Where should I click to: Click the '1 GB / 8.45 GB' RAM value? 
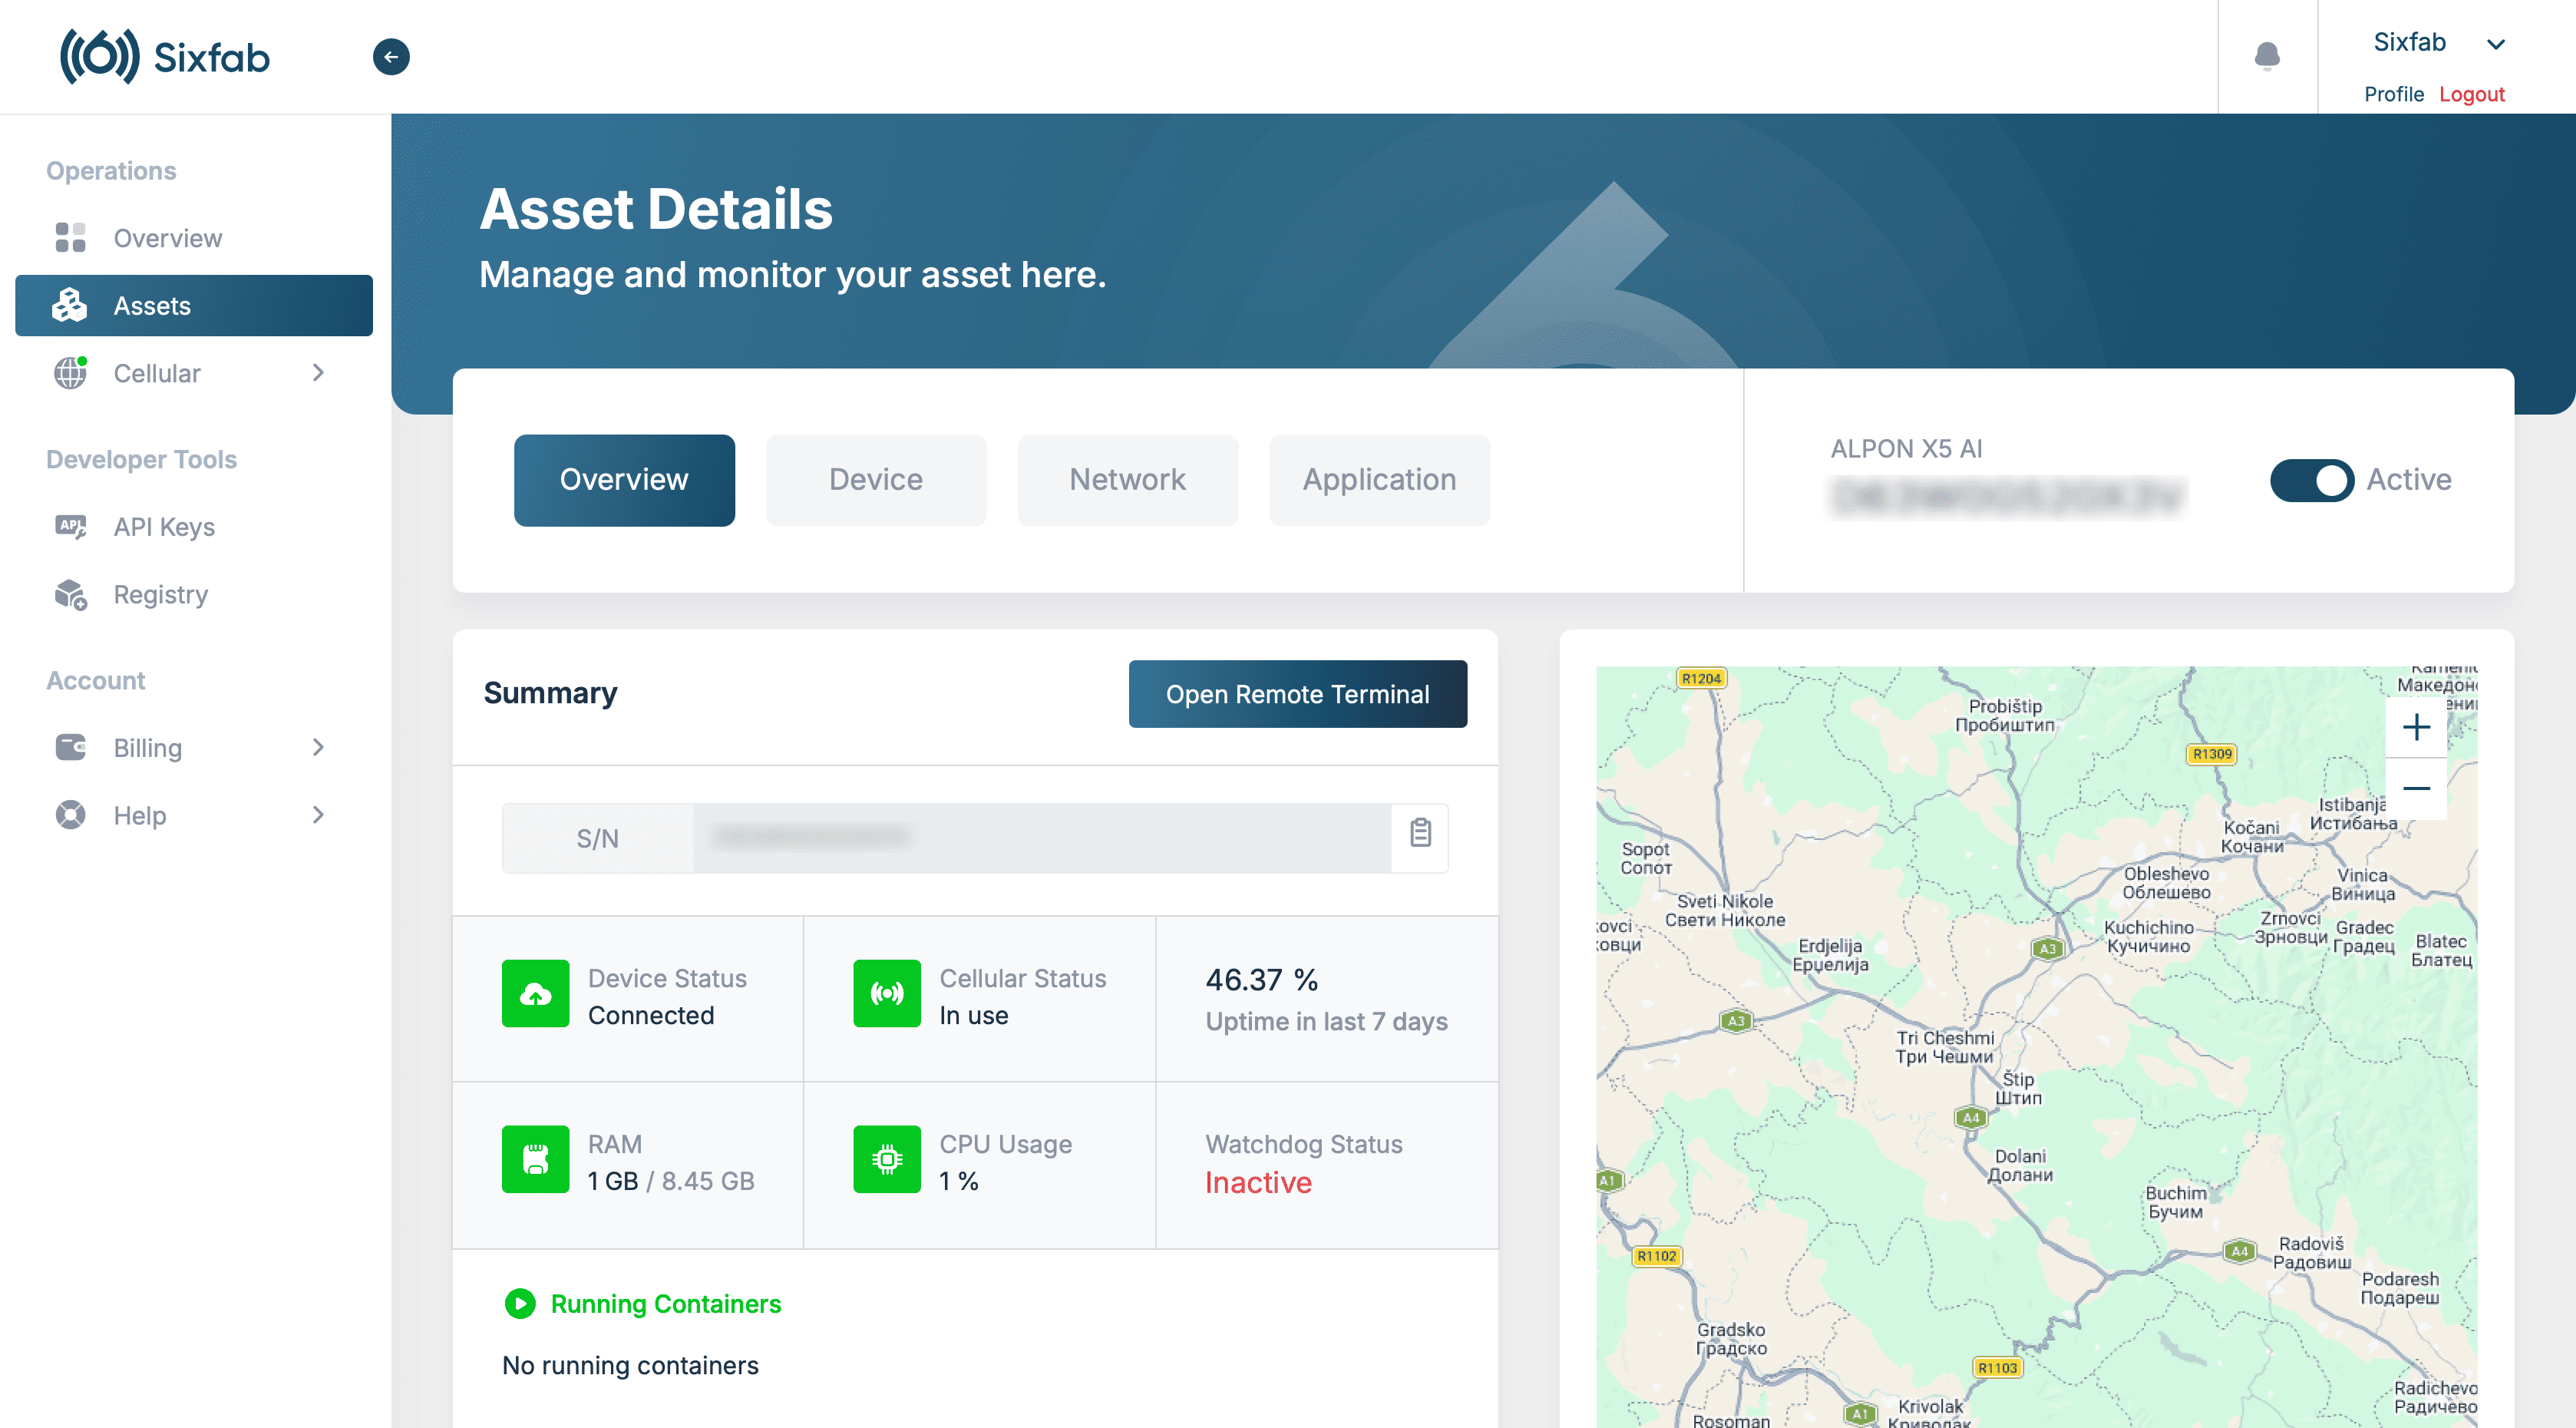pyautogui.click(x=671, y=1181)
